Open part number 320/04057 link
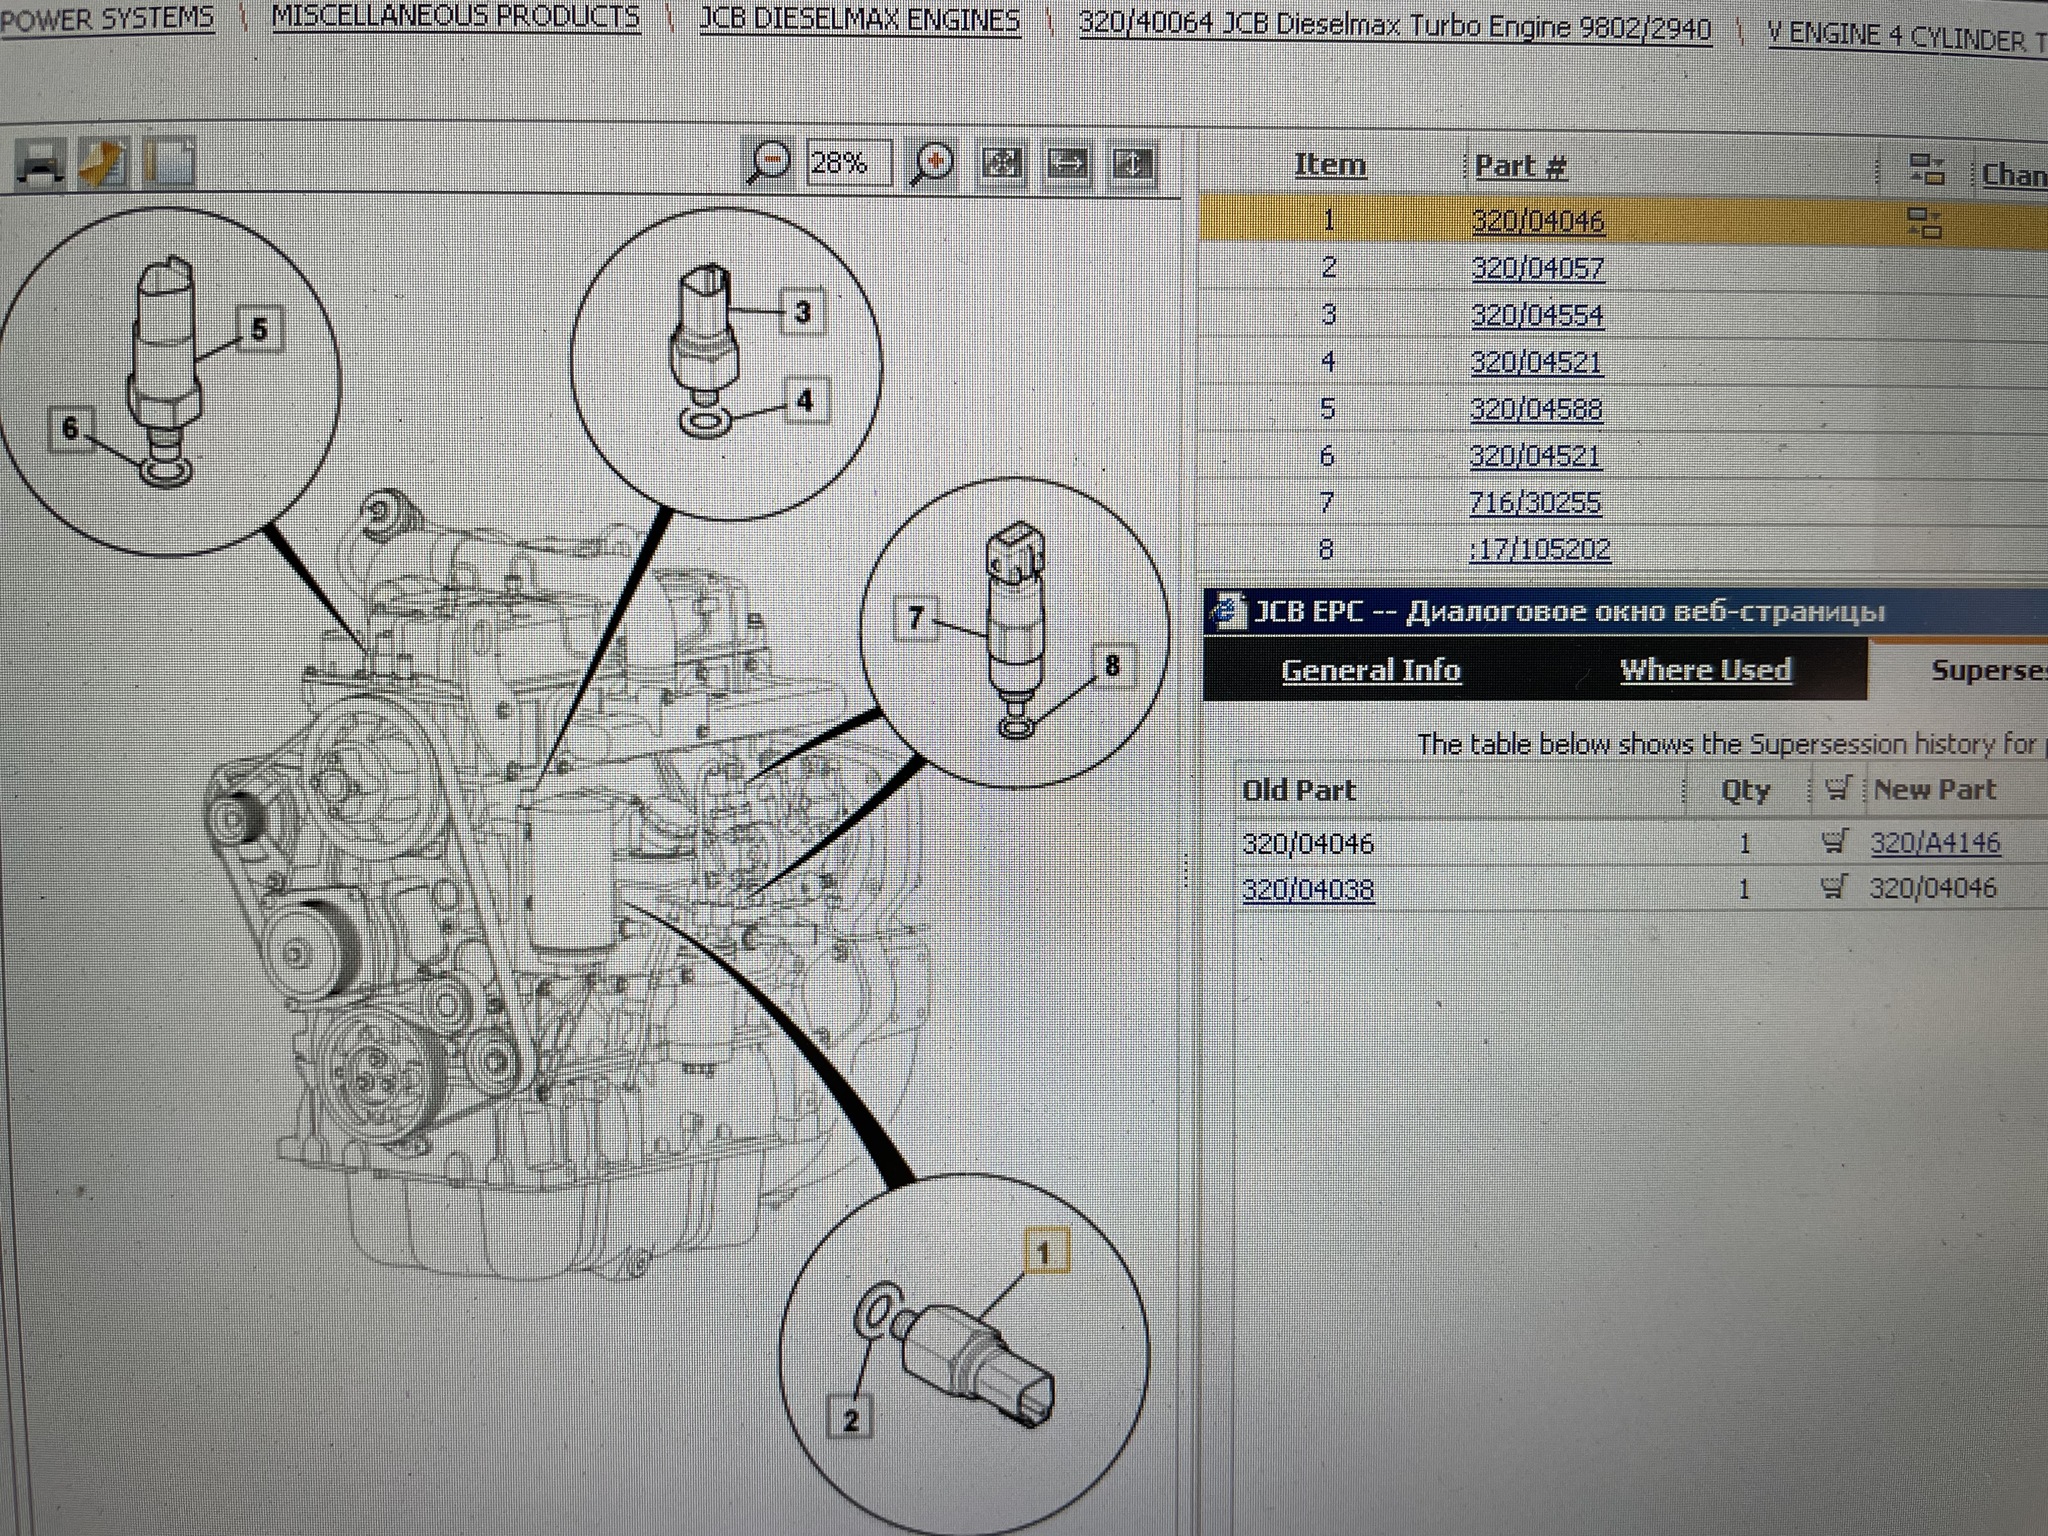This screenshot has width=2048, height=1536. pyautogui.click(x=1537, y=268)
